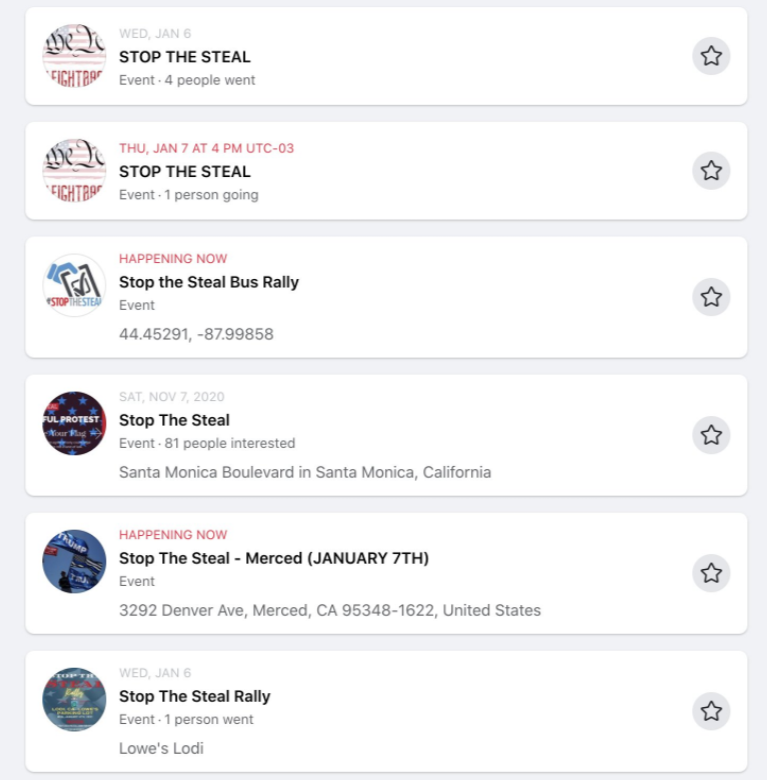Star the Thu Jan 7 STOP THE STEAL event
767x780 pixels.
(711, 171)
